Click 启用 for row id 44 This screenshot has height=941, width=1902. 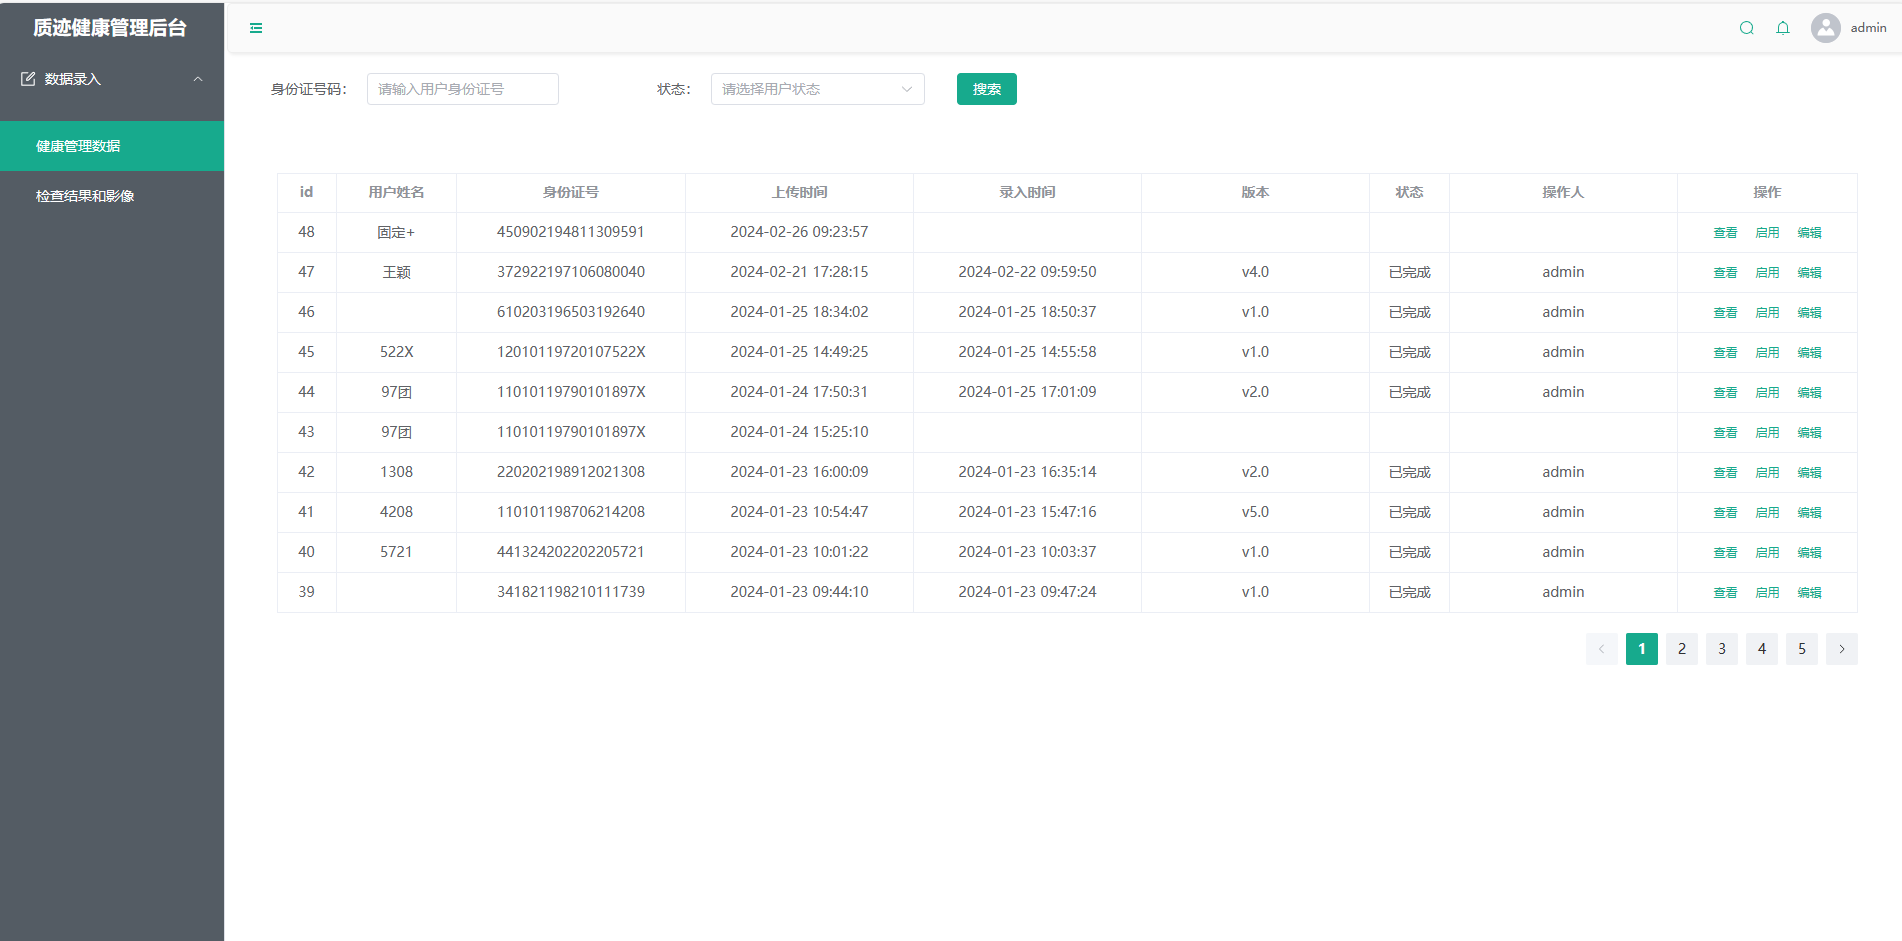pos(1767,393)
